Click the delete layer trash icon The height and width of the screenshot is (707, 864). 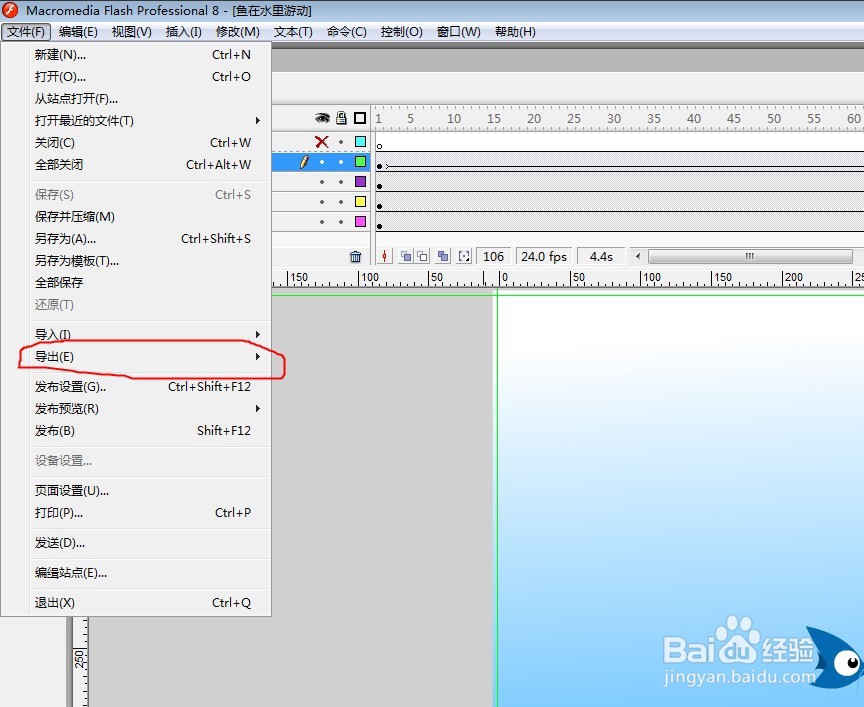click(x=355, y=256)
